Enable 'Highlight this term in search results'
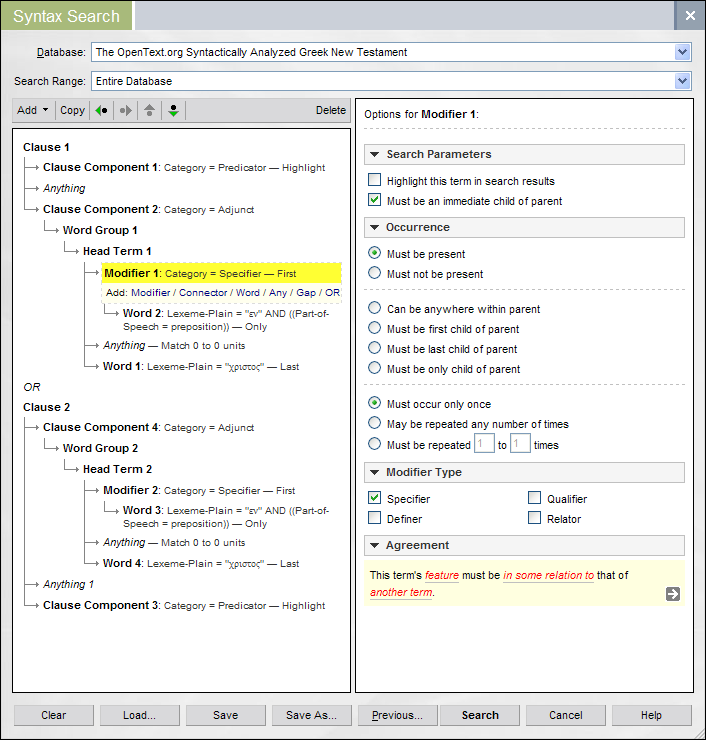This screenshot has height=740, width=706. pos(375,181)
